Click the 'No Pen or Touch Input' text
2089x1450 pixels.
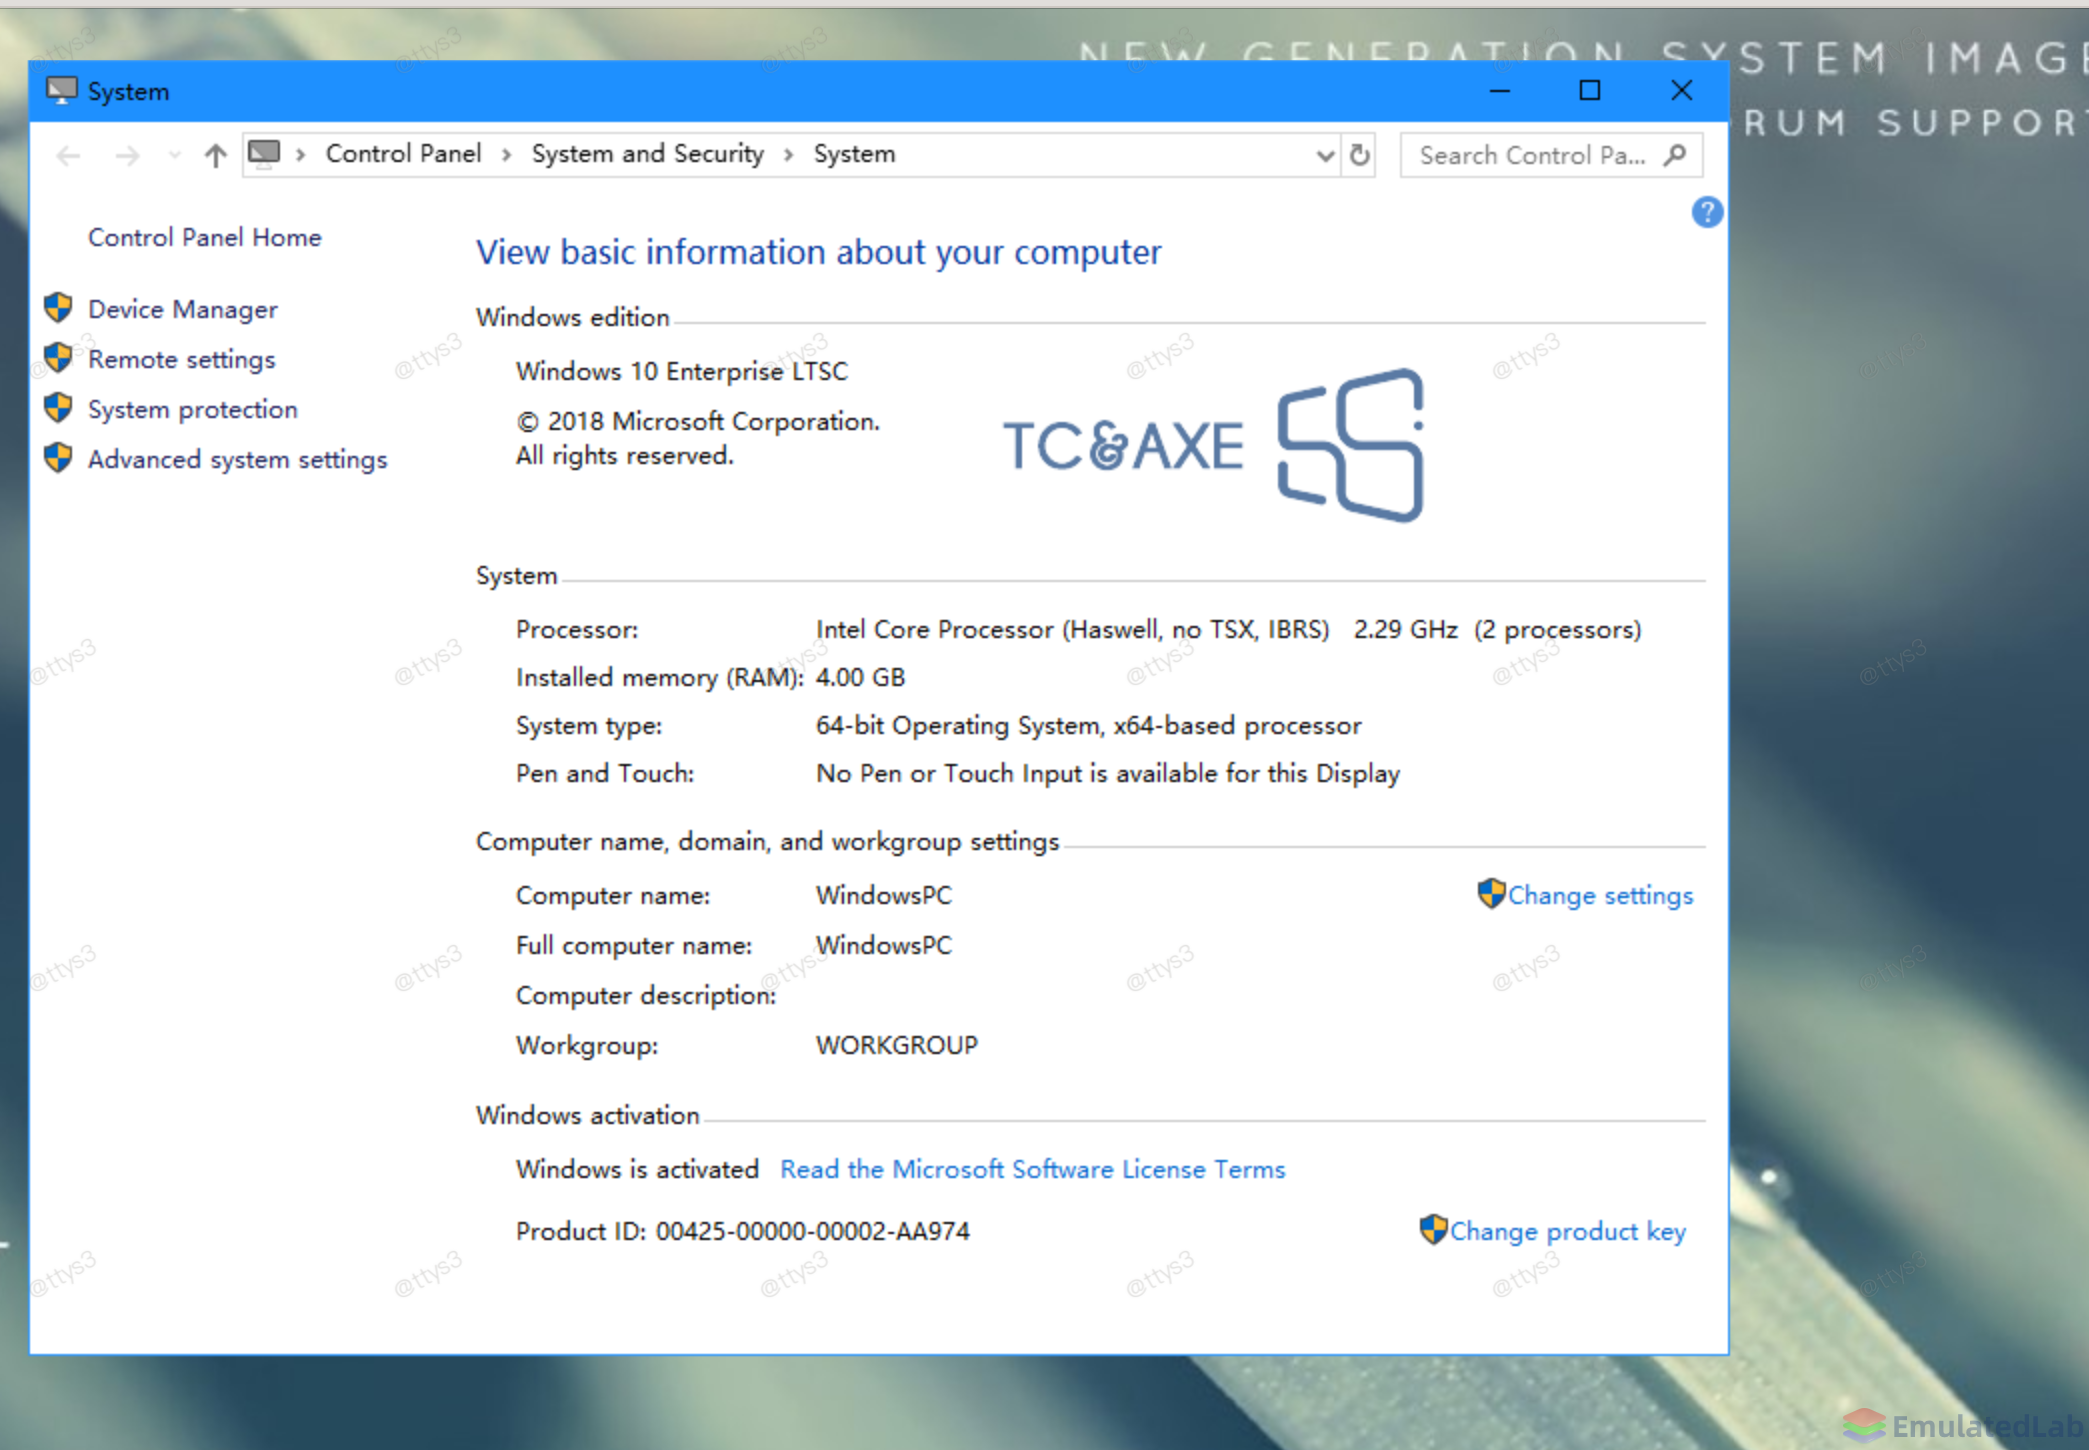tap(1108, 773)
